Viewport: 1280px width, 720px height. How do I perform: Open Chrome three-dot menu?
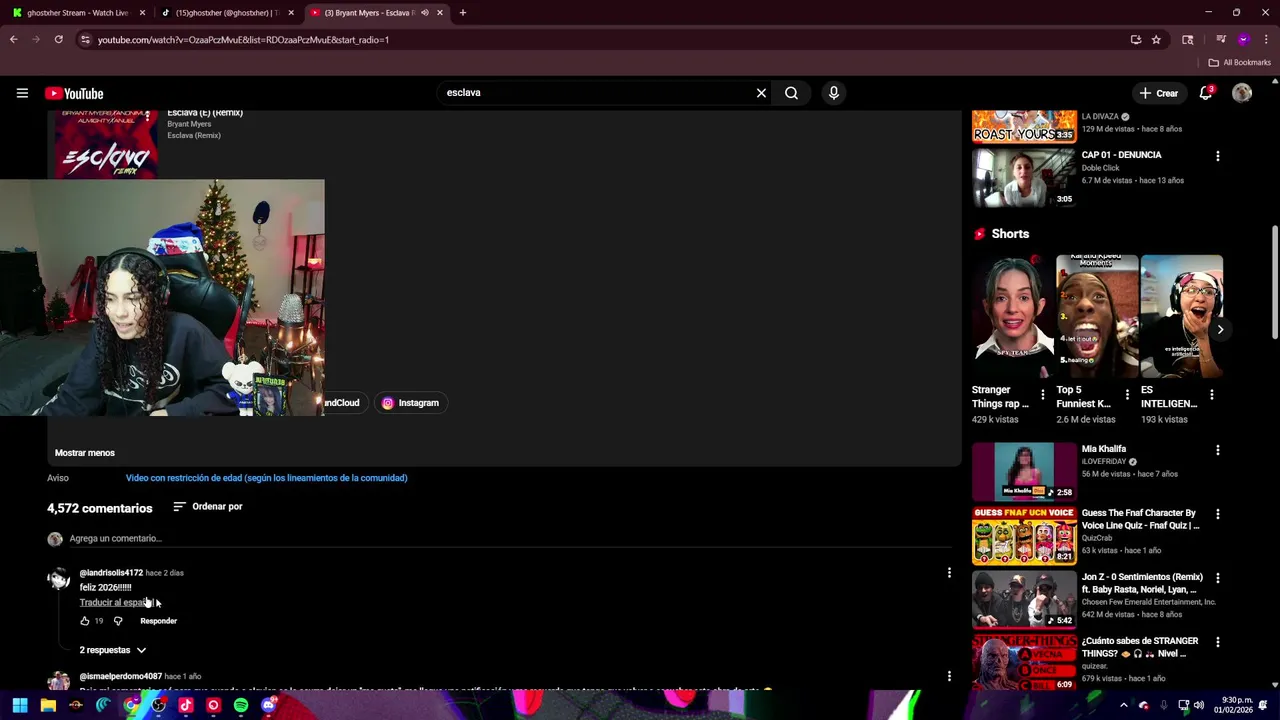pyautogui.click(x=1267, y=40)
